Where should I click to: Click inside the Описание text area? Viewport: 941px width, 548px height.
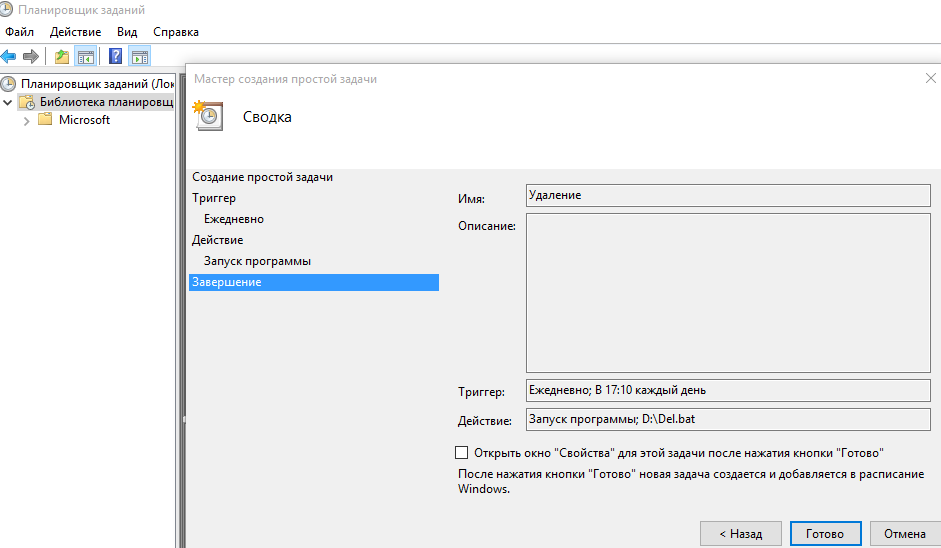728,293
